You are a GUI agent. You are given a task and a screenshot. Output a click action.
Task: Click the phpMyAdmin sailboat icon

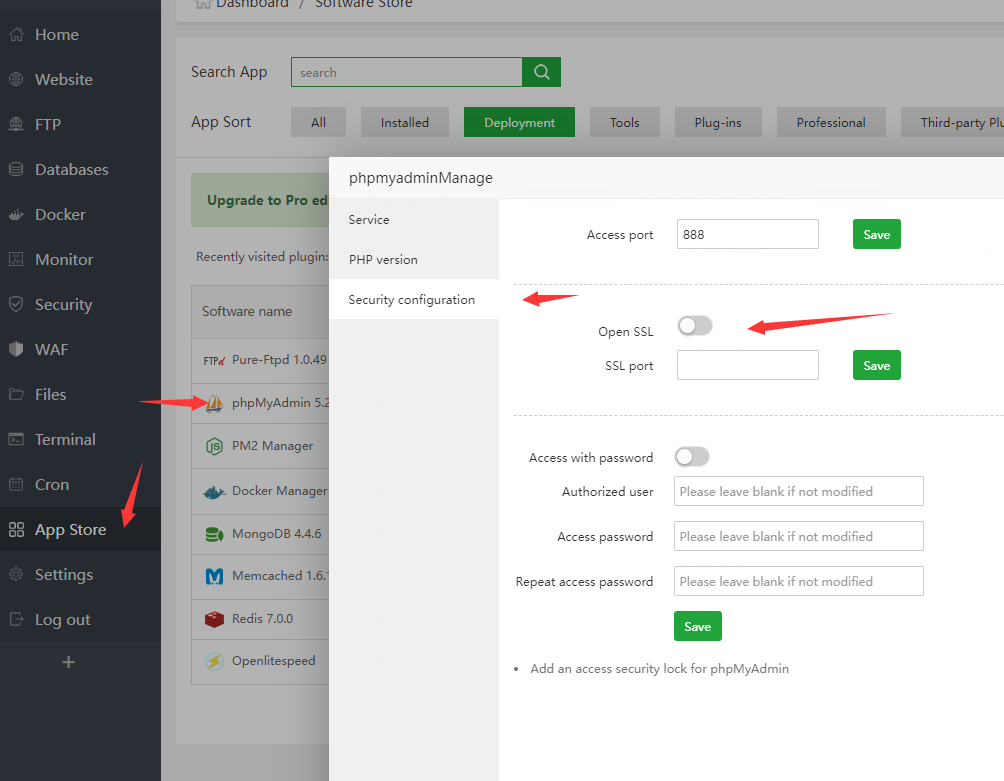pos(214,403)
